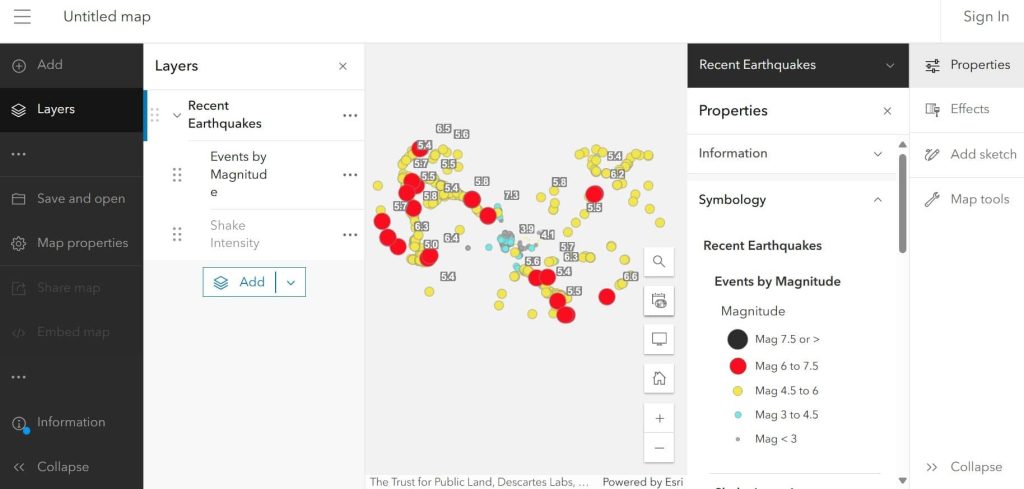Collapse the Recent Earthquakes group layer
Viewport: 1024px width, 489px height.
[x=177, y=115]
